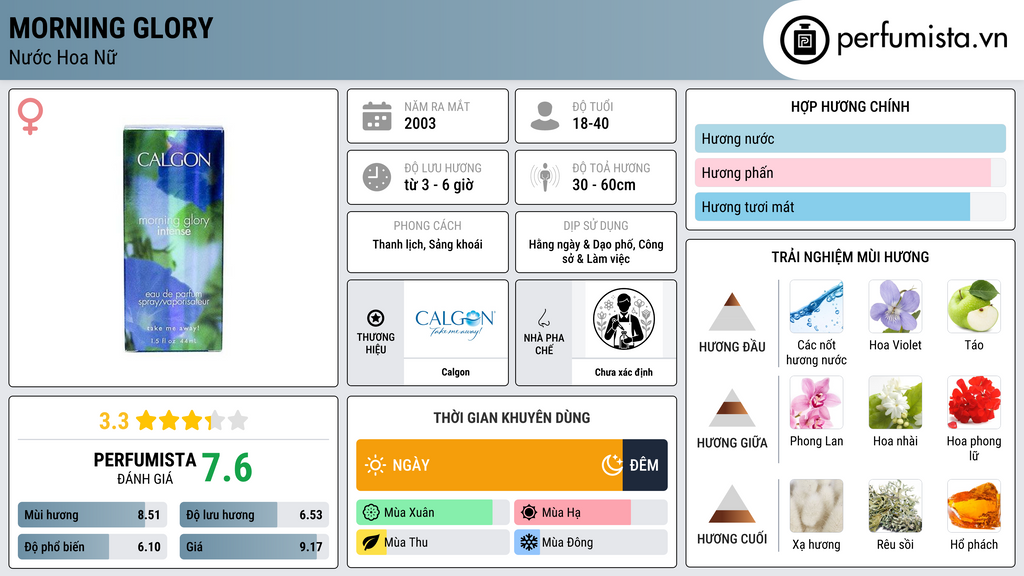This screenshot has width=1024, height=576.
Task: Click the pink female gender symbol icon
Action: tap(30, 116)
